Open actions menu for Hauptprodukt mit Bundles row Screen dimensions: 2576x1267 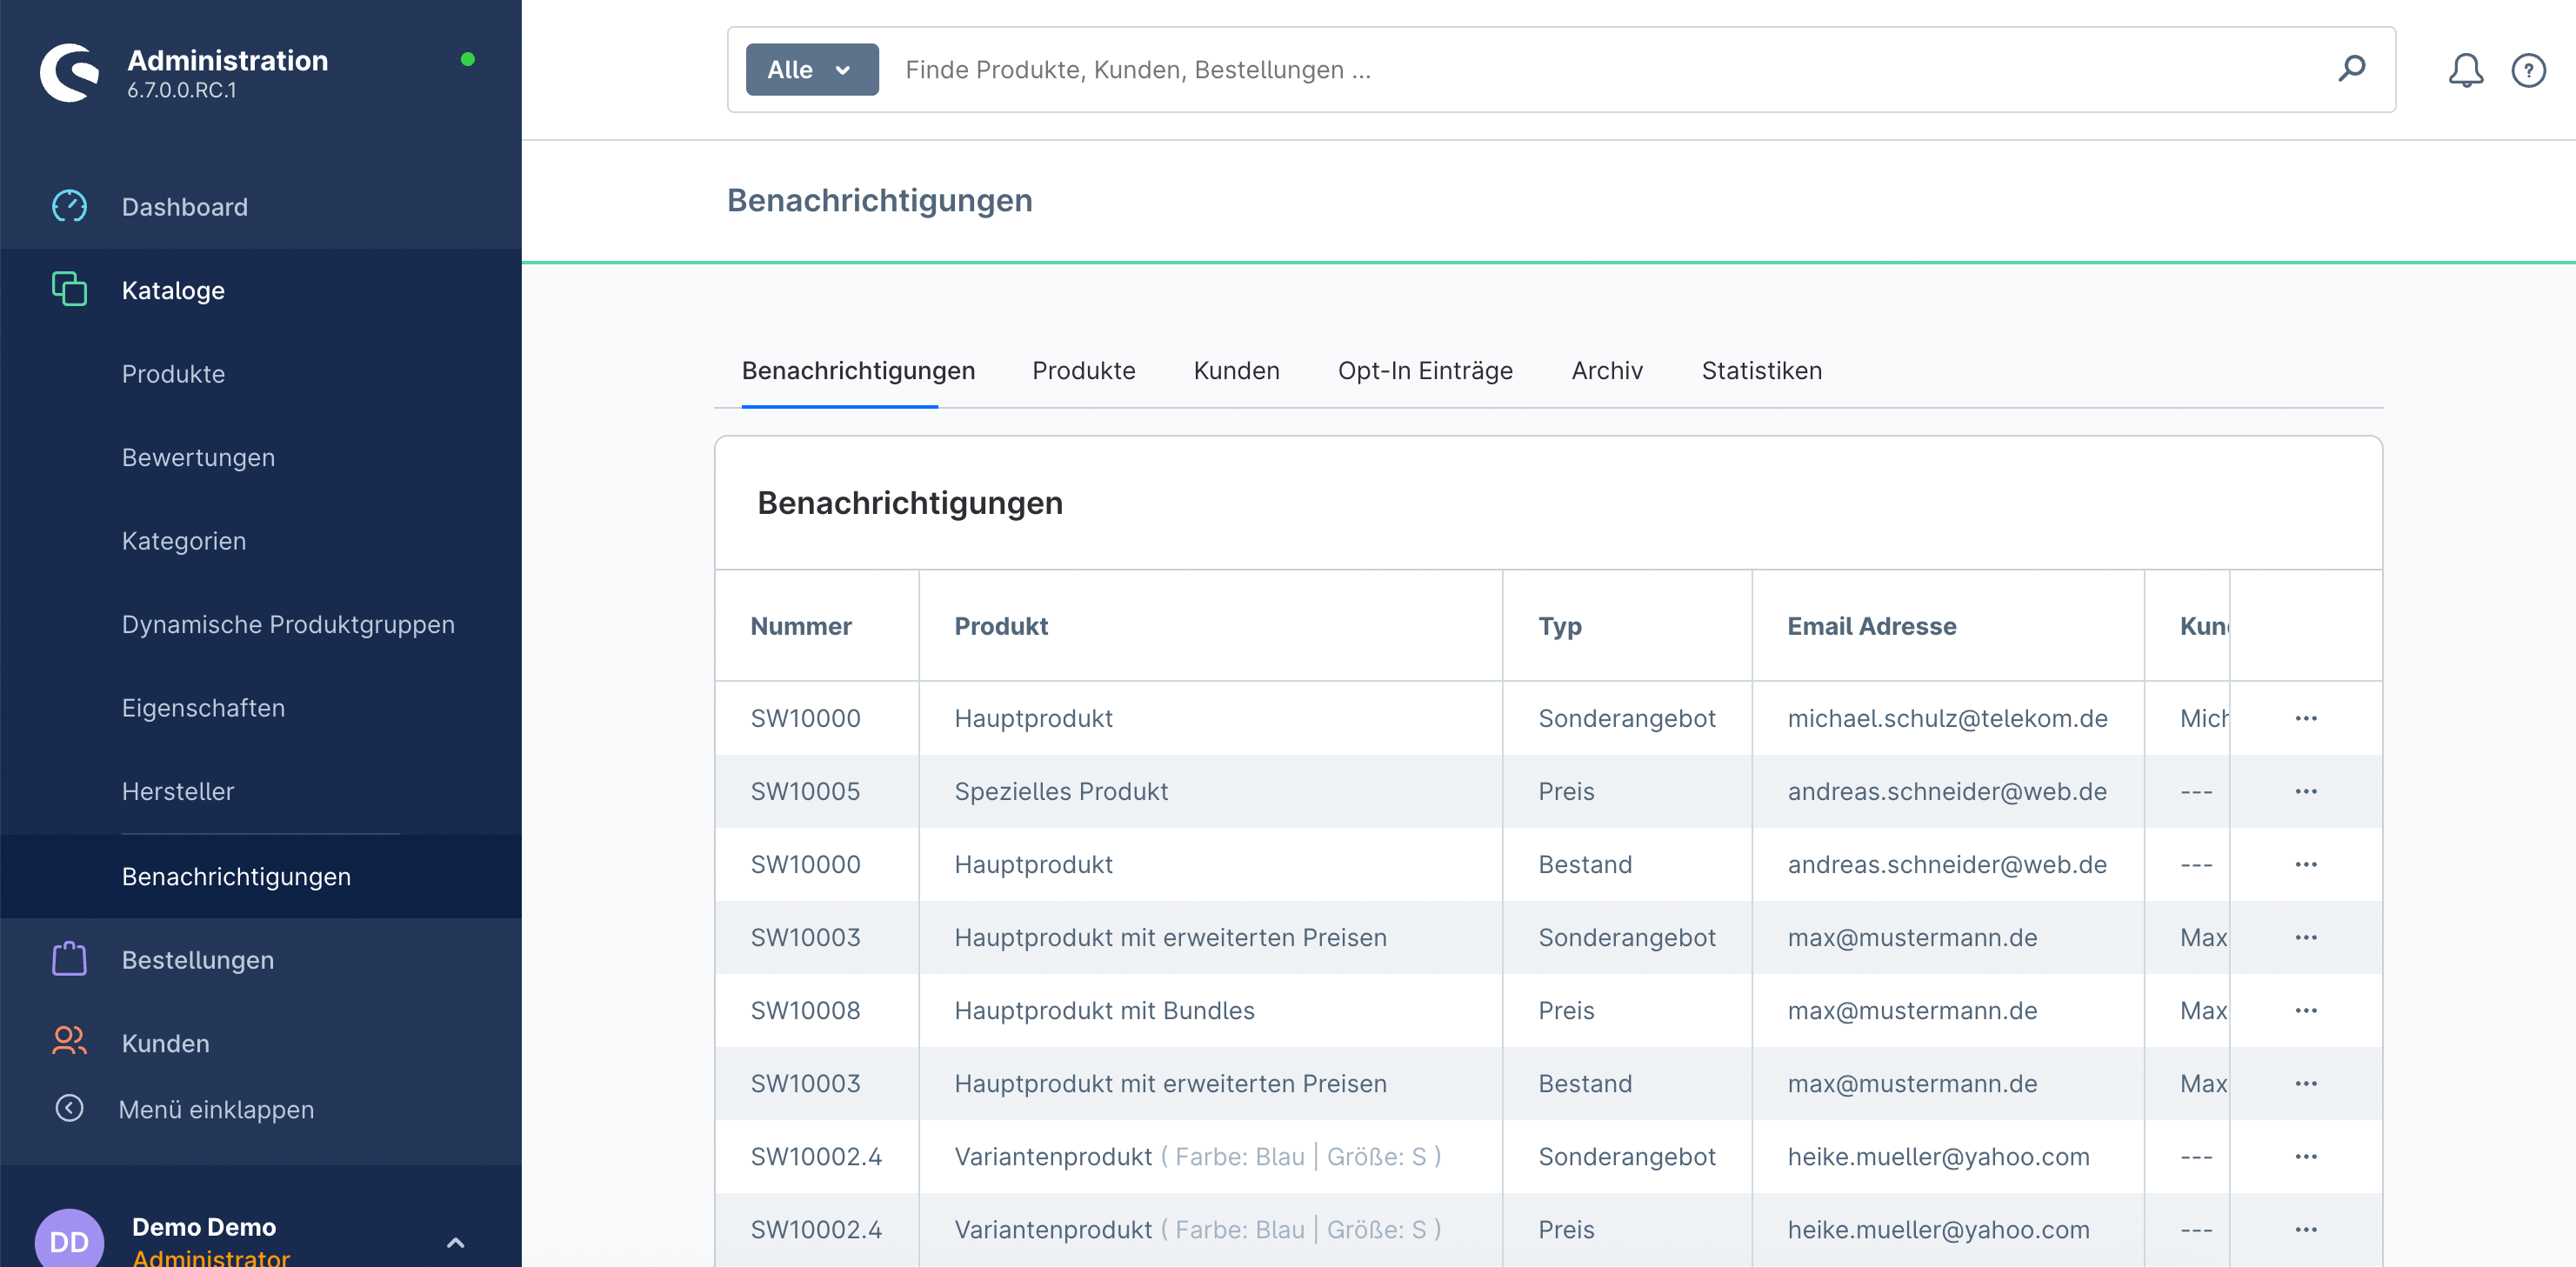point(2306,1010)
